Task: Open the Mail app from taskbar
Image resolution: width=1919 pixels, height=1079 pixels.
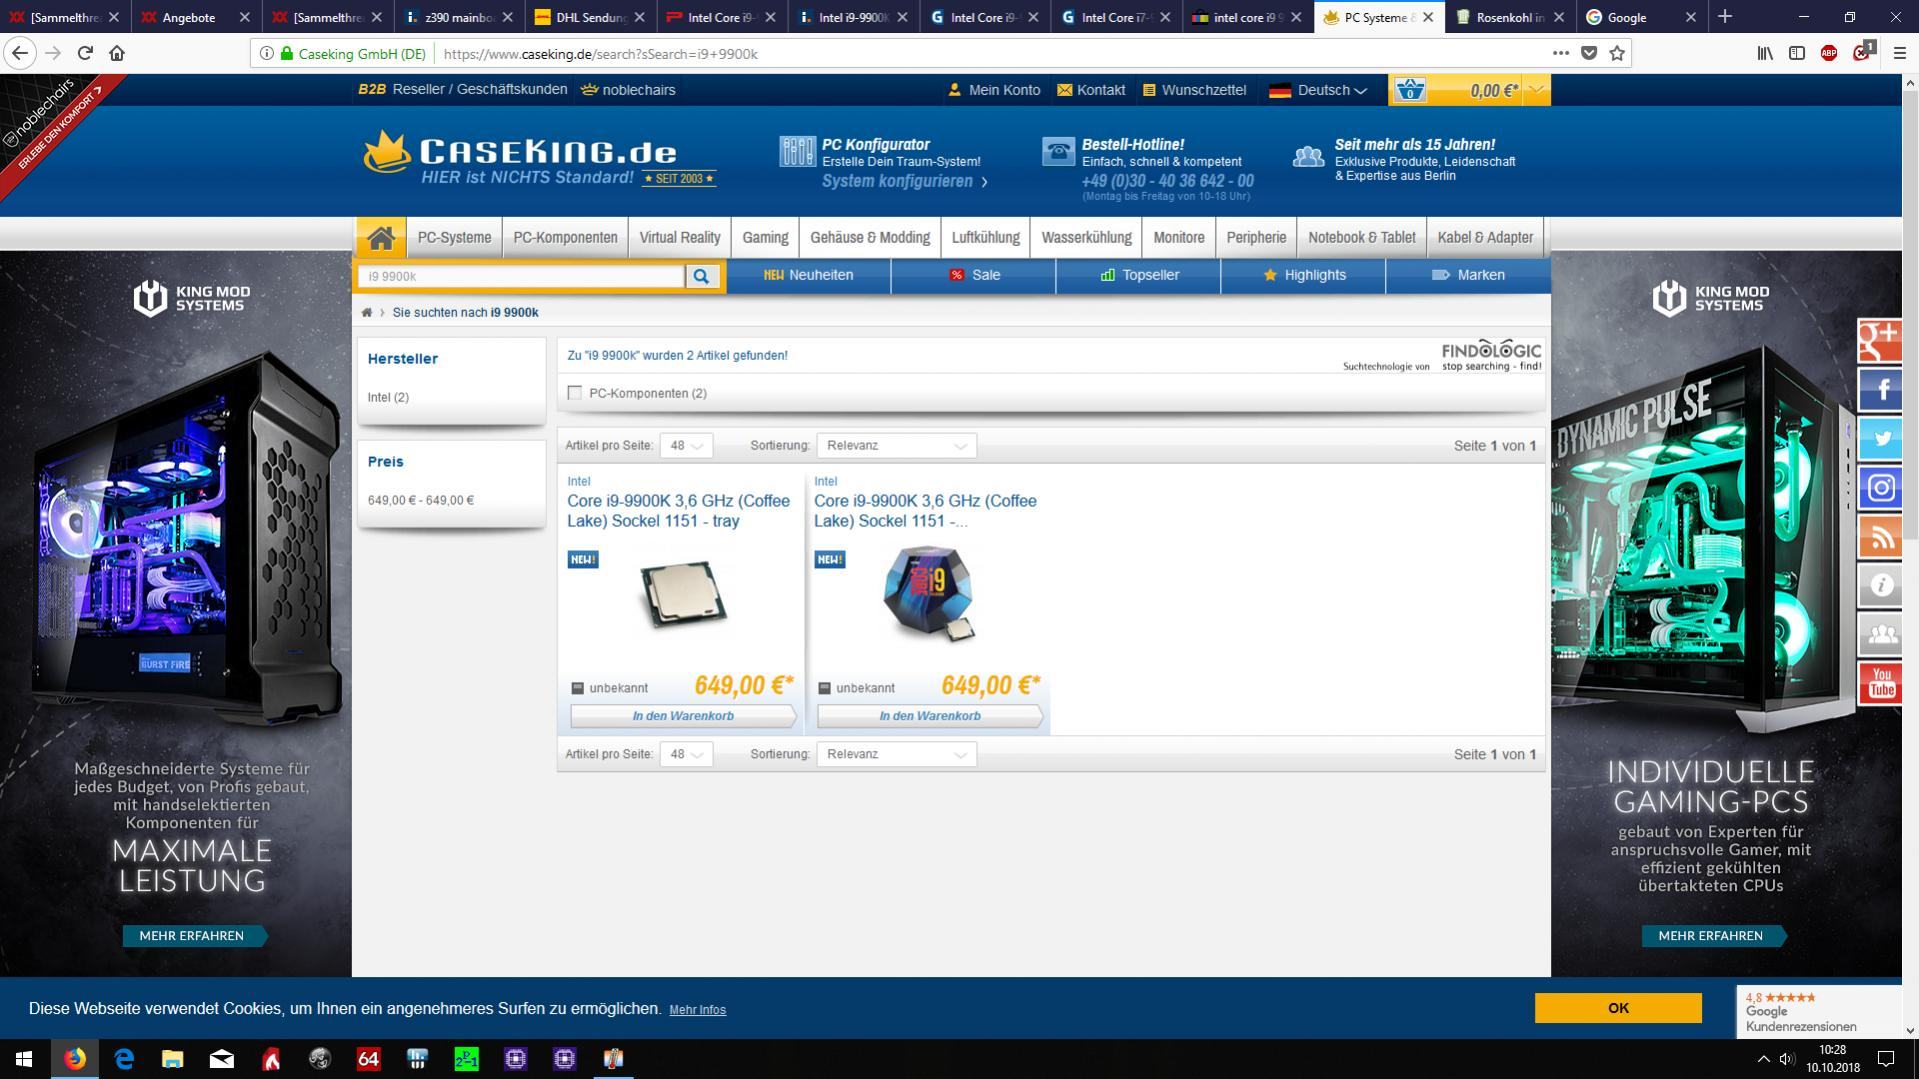Action: pyautogui.click(x=222, y=1059)
